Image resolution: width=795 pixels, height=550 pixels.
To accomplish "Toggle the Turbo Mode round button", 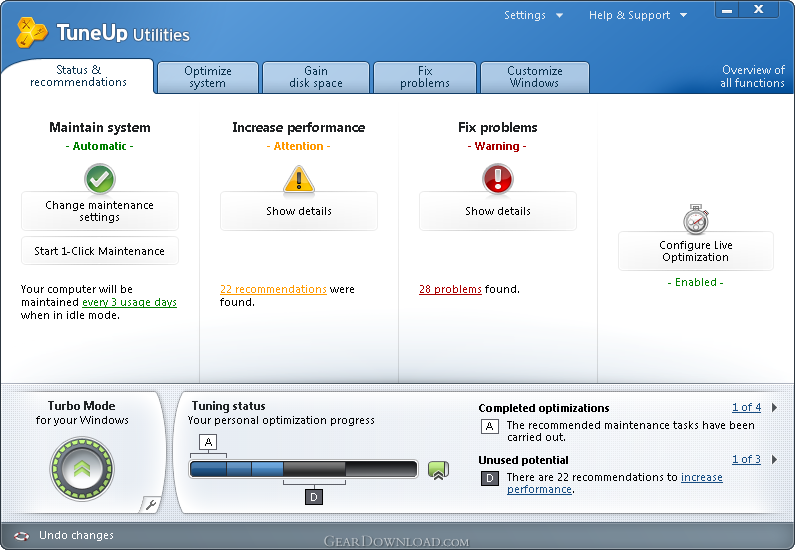I will [82, 469].
